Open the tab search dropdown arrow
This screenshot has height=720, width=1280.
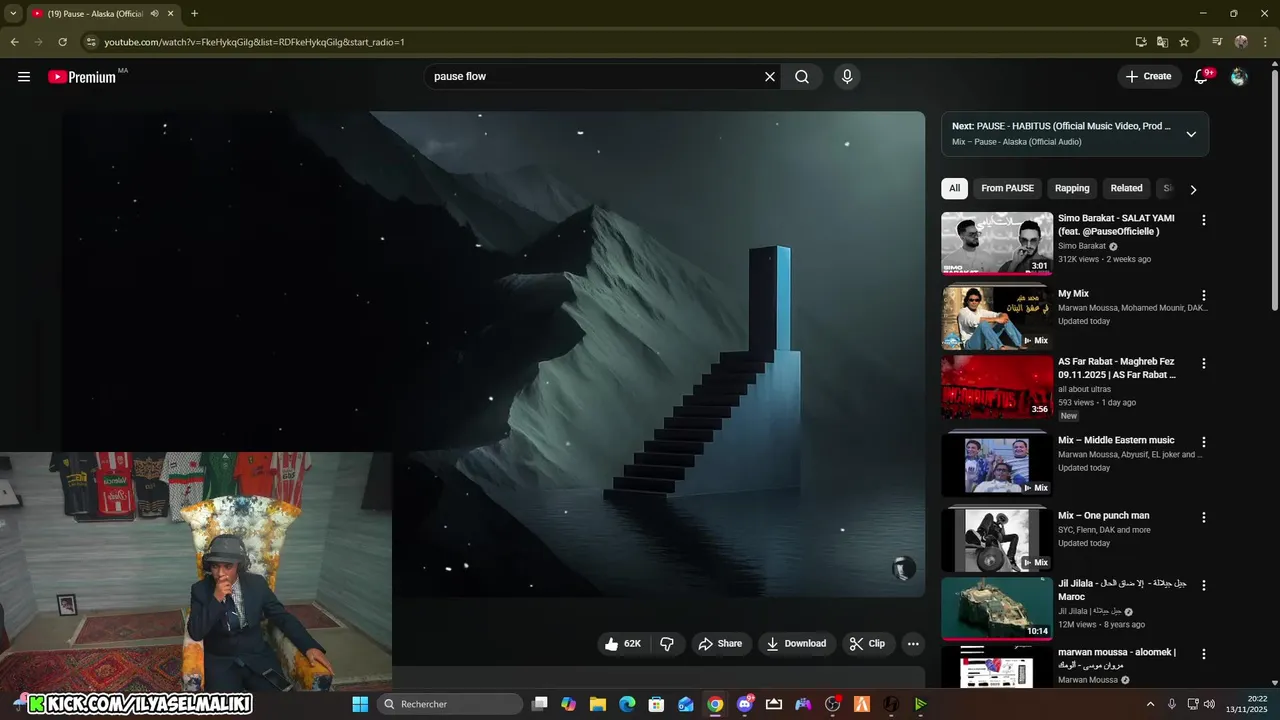13,14
